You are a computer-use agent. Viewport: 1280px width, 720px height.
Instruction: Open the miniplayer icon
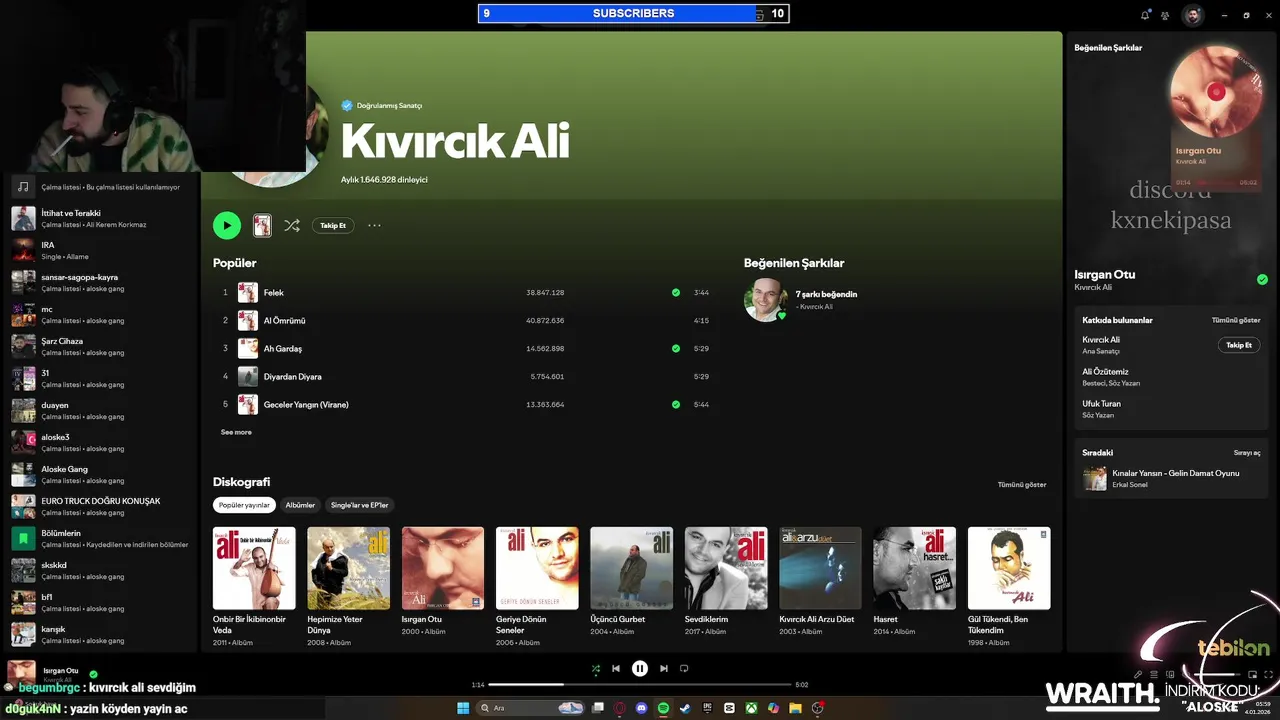pyautogui.click(x=1253, y=675)
